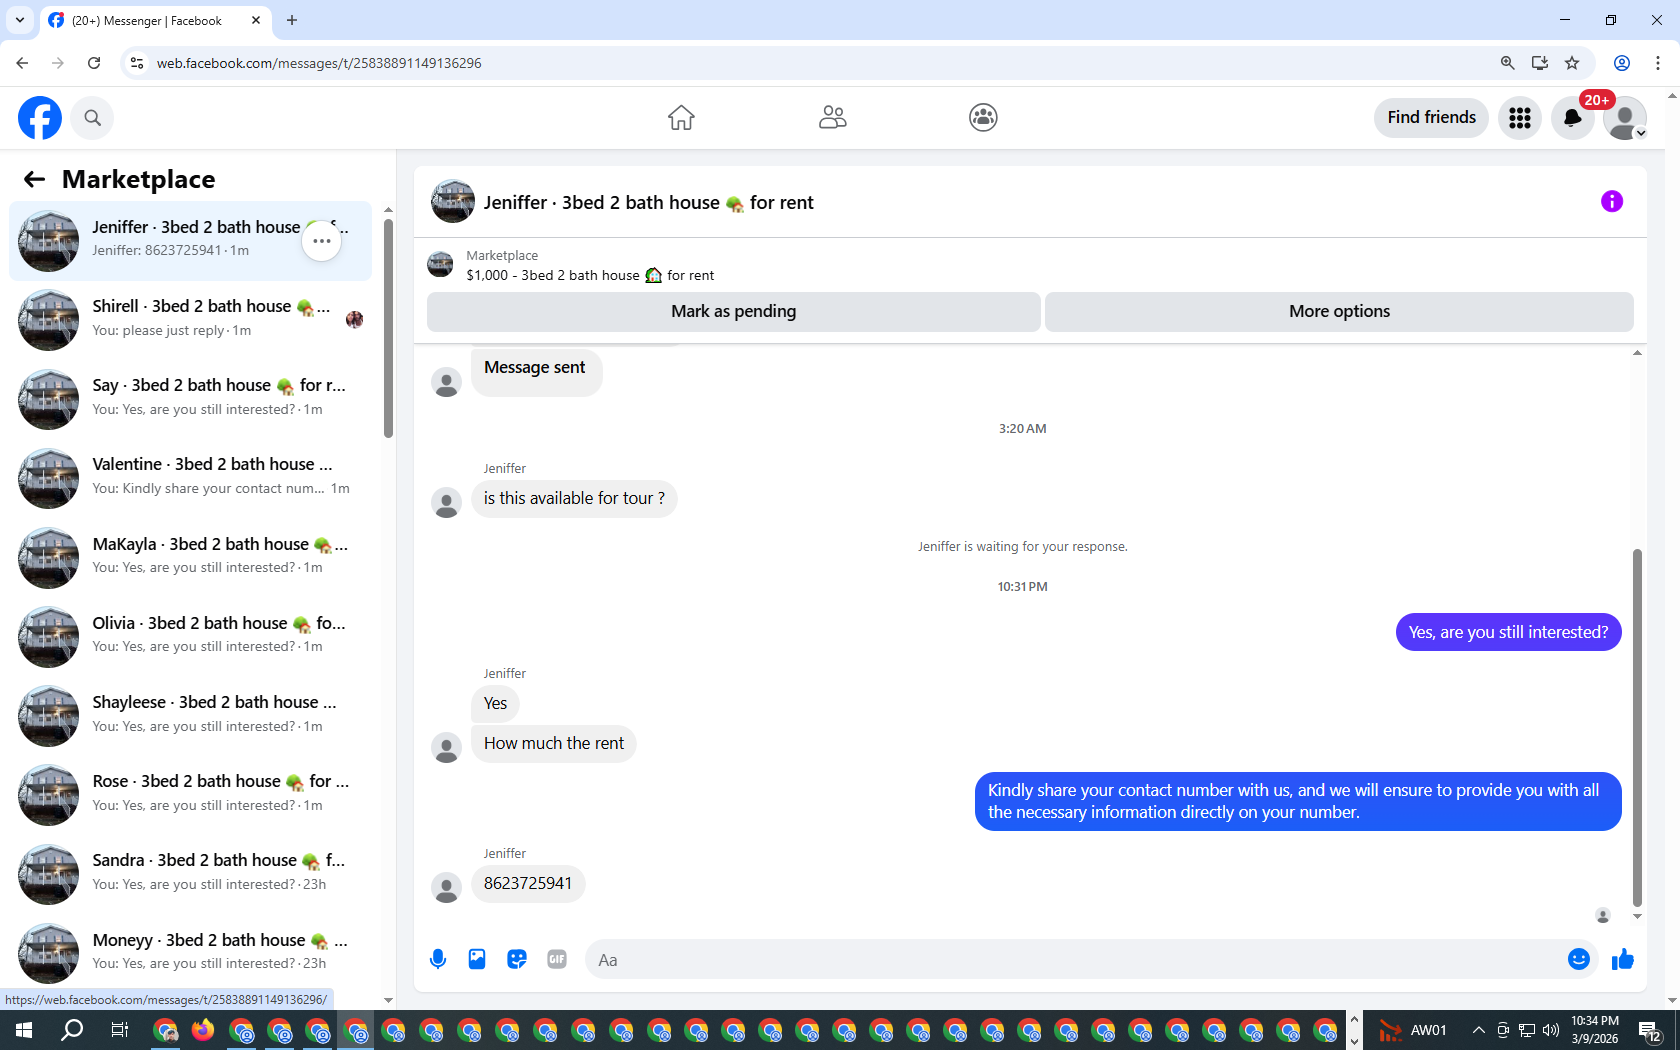This screenshot has height=1050, width=1680.
Task: Show hidden system tray icons
Action: [x=1478, y=1030]
